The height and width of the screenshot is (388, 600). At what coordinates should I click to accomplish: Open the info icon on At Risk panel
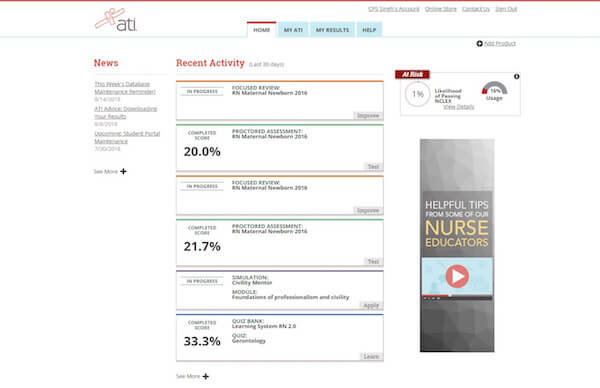click(x=517, y=77)
